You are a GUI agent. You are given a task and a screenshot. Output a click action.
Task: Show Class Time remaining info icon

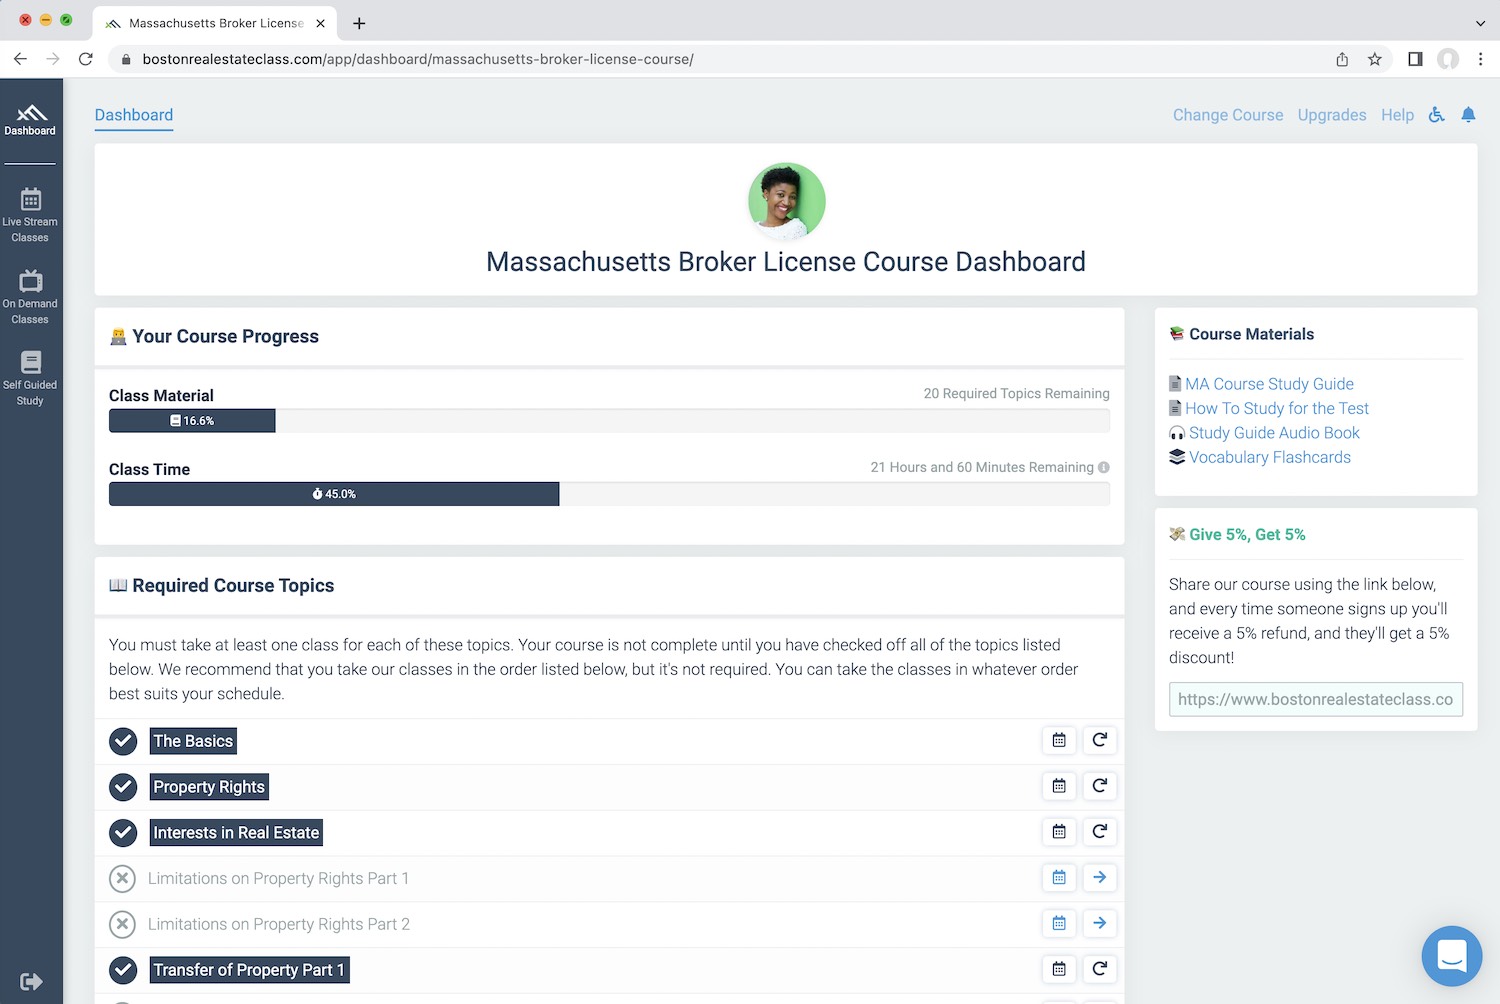(x=1104, y=467)
